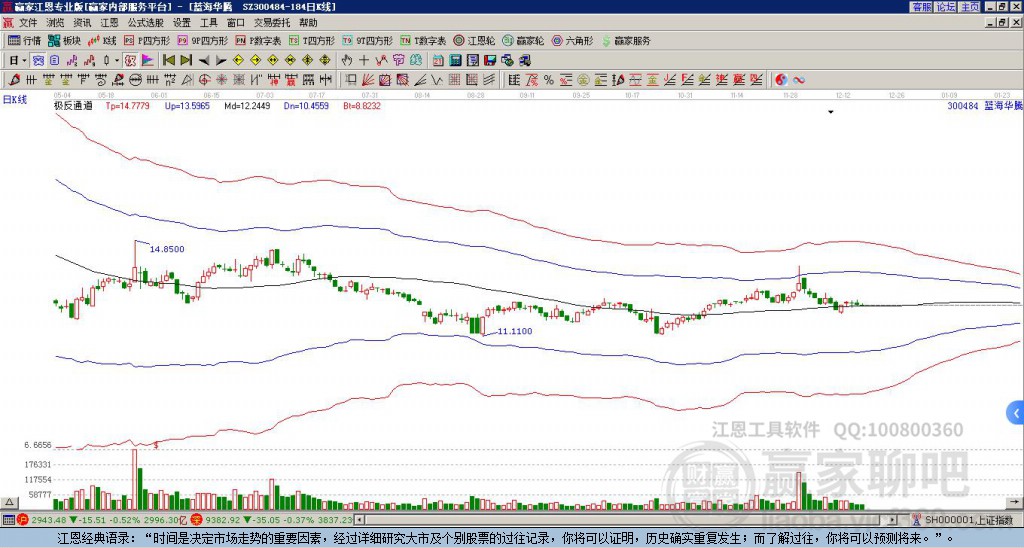
Task: Open the P数字表 tool
Action: point(258,40)
